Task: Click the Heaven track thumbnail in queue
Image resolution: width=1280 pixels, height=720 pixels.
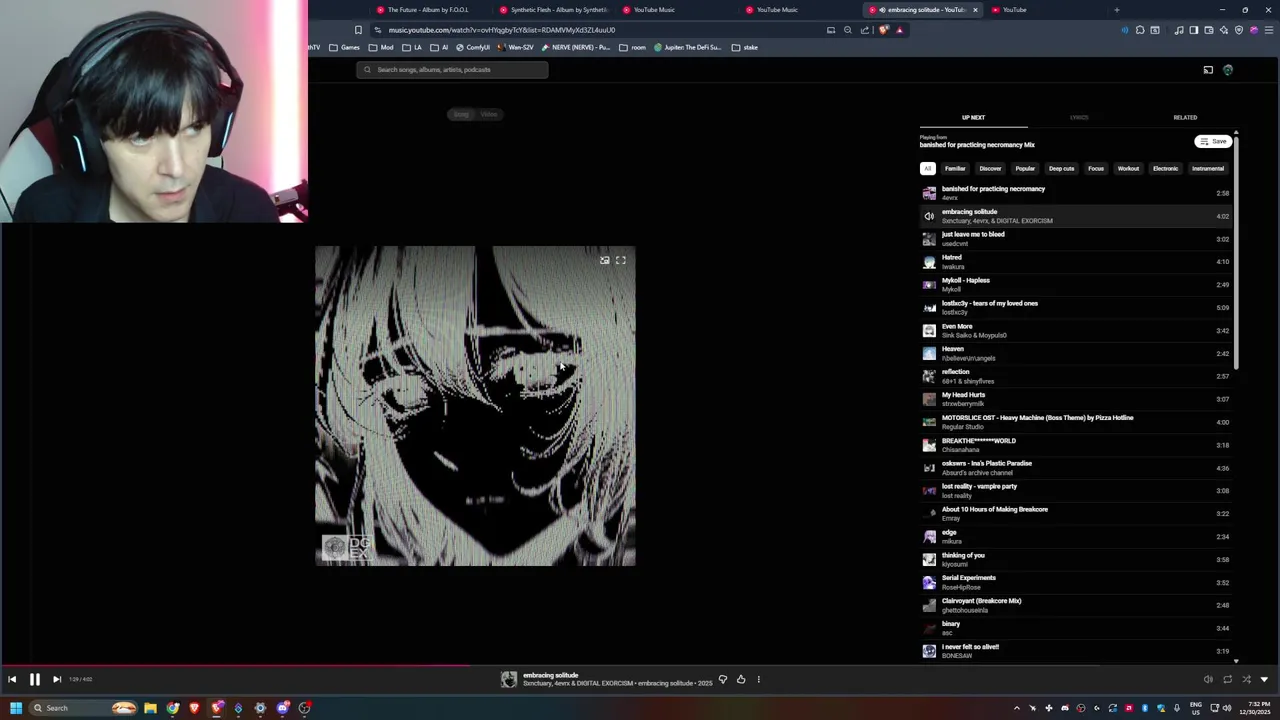Action: pos(929,354)
